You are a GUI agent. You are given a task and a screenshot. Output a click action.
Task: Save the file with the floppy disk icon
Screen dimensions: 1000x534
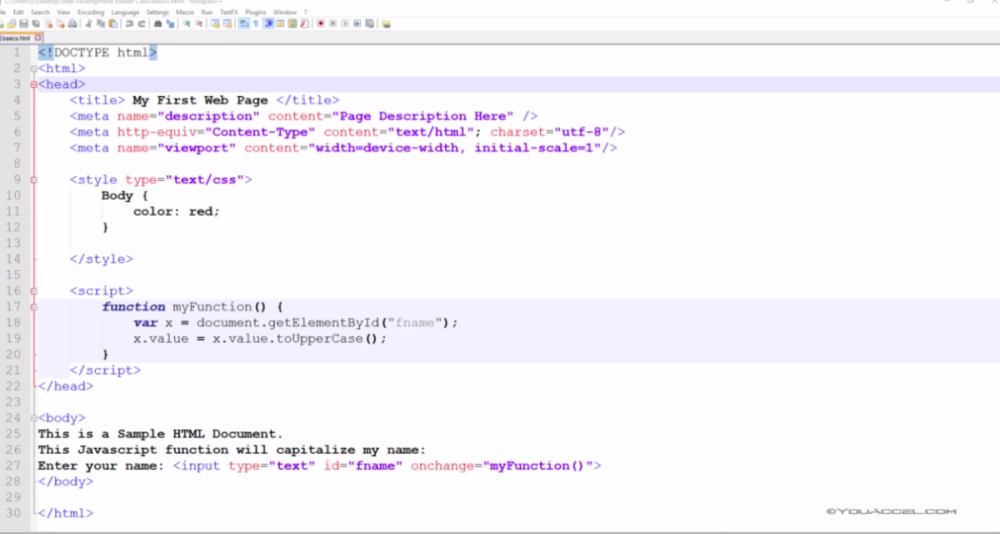click(x=24, y=24)
